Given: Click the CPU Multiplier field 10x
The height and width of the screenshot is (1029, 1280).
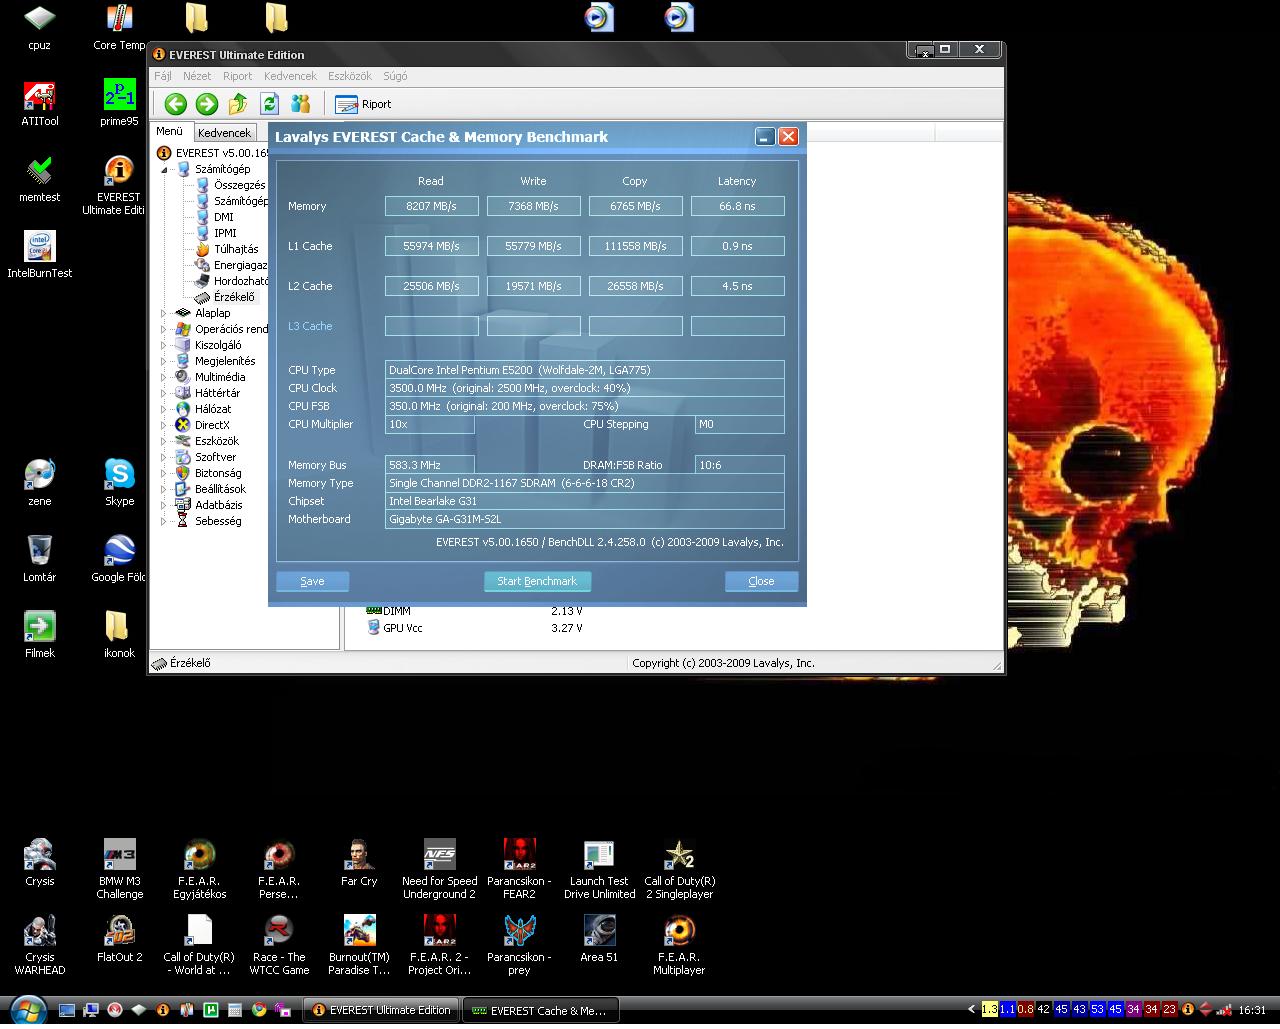Looking at the screenshot, I should click(x=430, y=424).
